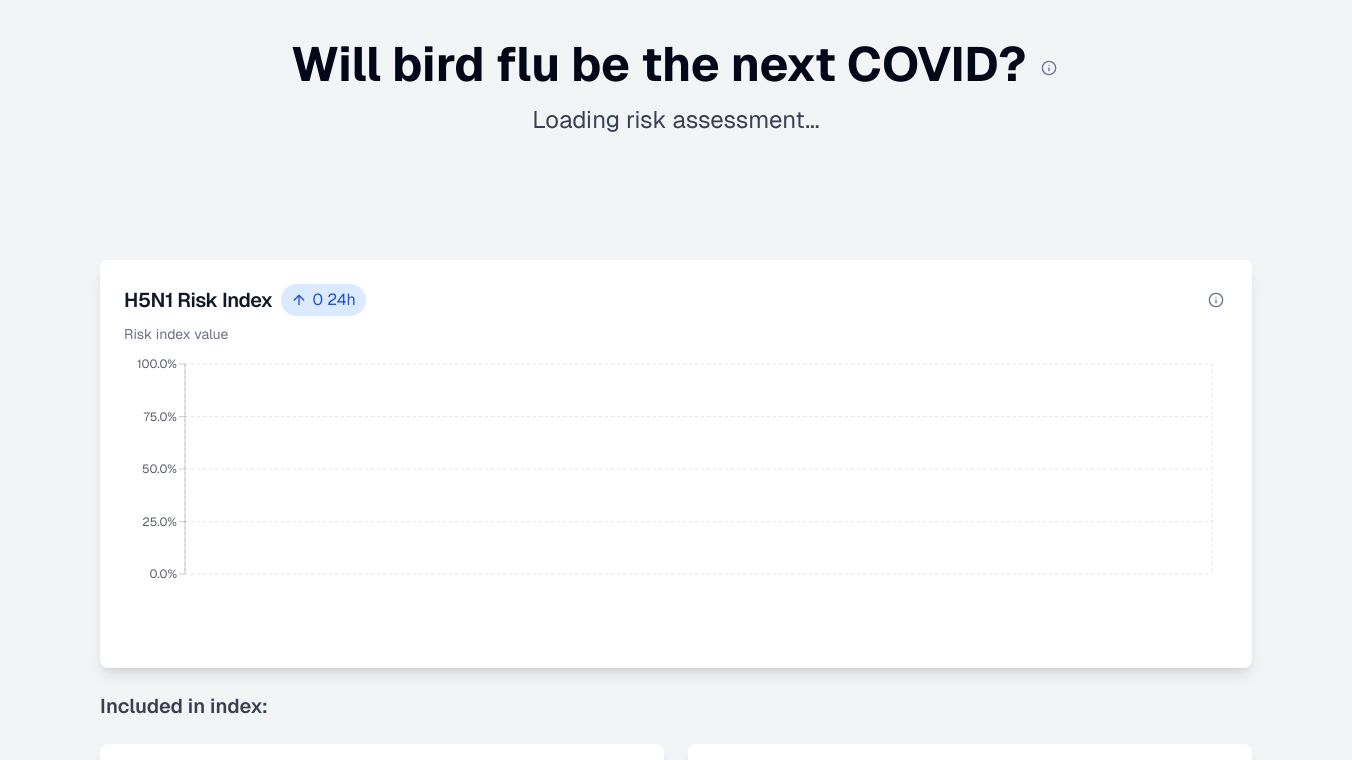Click the "0" value in the 24h badge
This screenshot has width=1352, height=760.
tap(317, 300)
